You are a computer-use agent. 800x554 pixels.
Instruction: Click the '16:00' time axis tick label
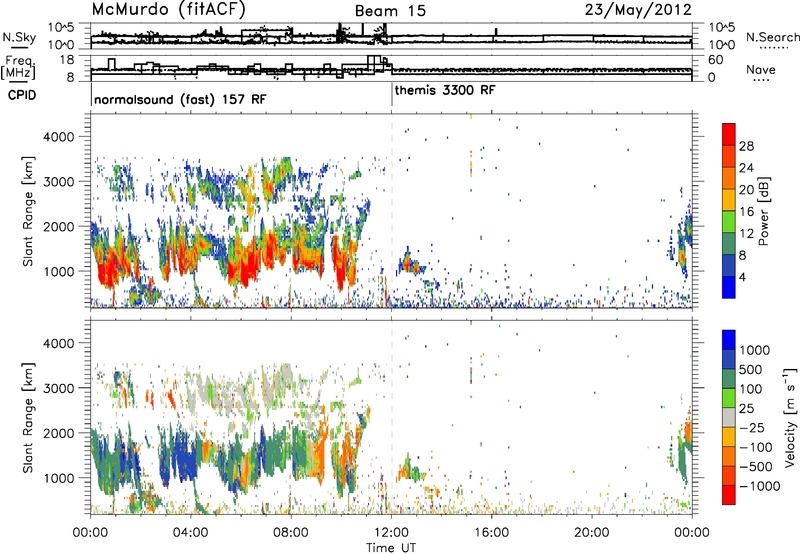(x=491, y=533)
